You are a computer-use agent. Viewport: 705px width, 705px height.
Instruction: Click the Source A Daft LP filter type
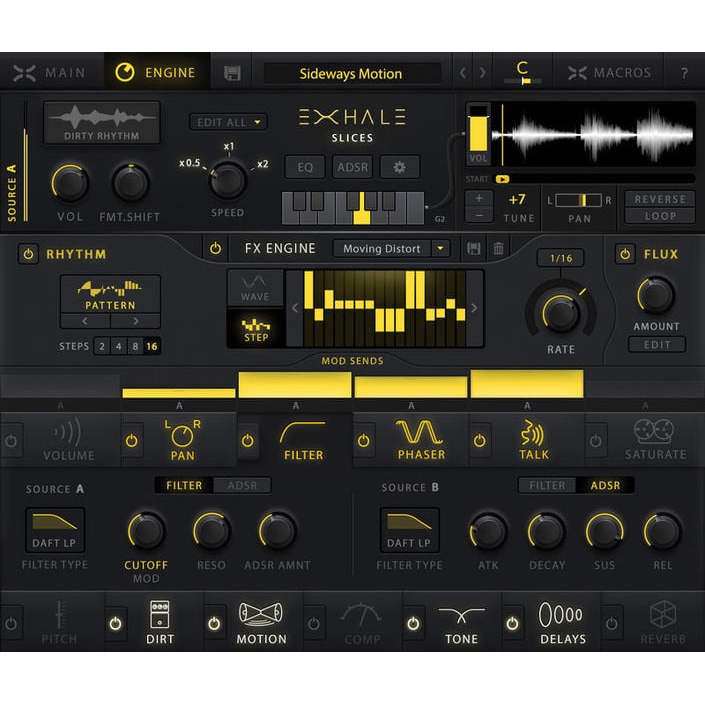point(55,531)
